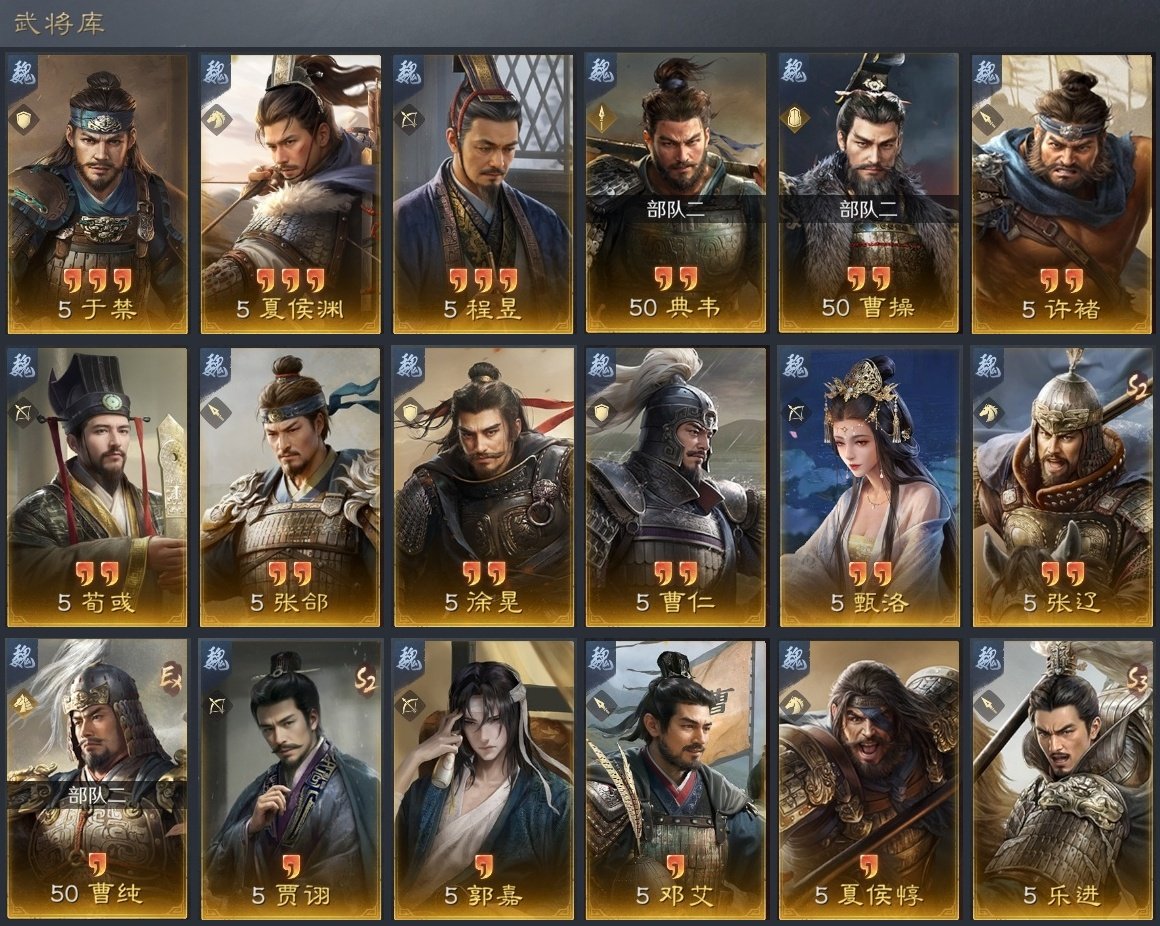
Task: Pick the 夏侯惇 general card
Action: [x=869, y=780]
